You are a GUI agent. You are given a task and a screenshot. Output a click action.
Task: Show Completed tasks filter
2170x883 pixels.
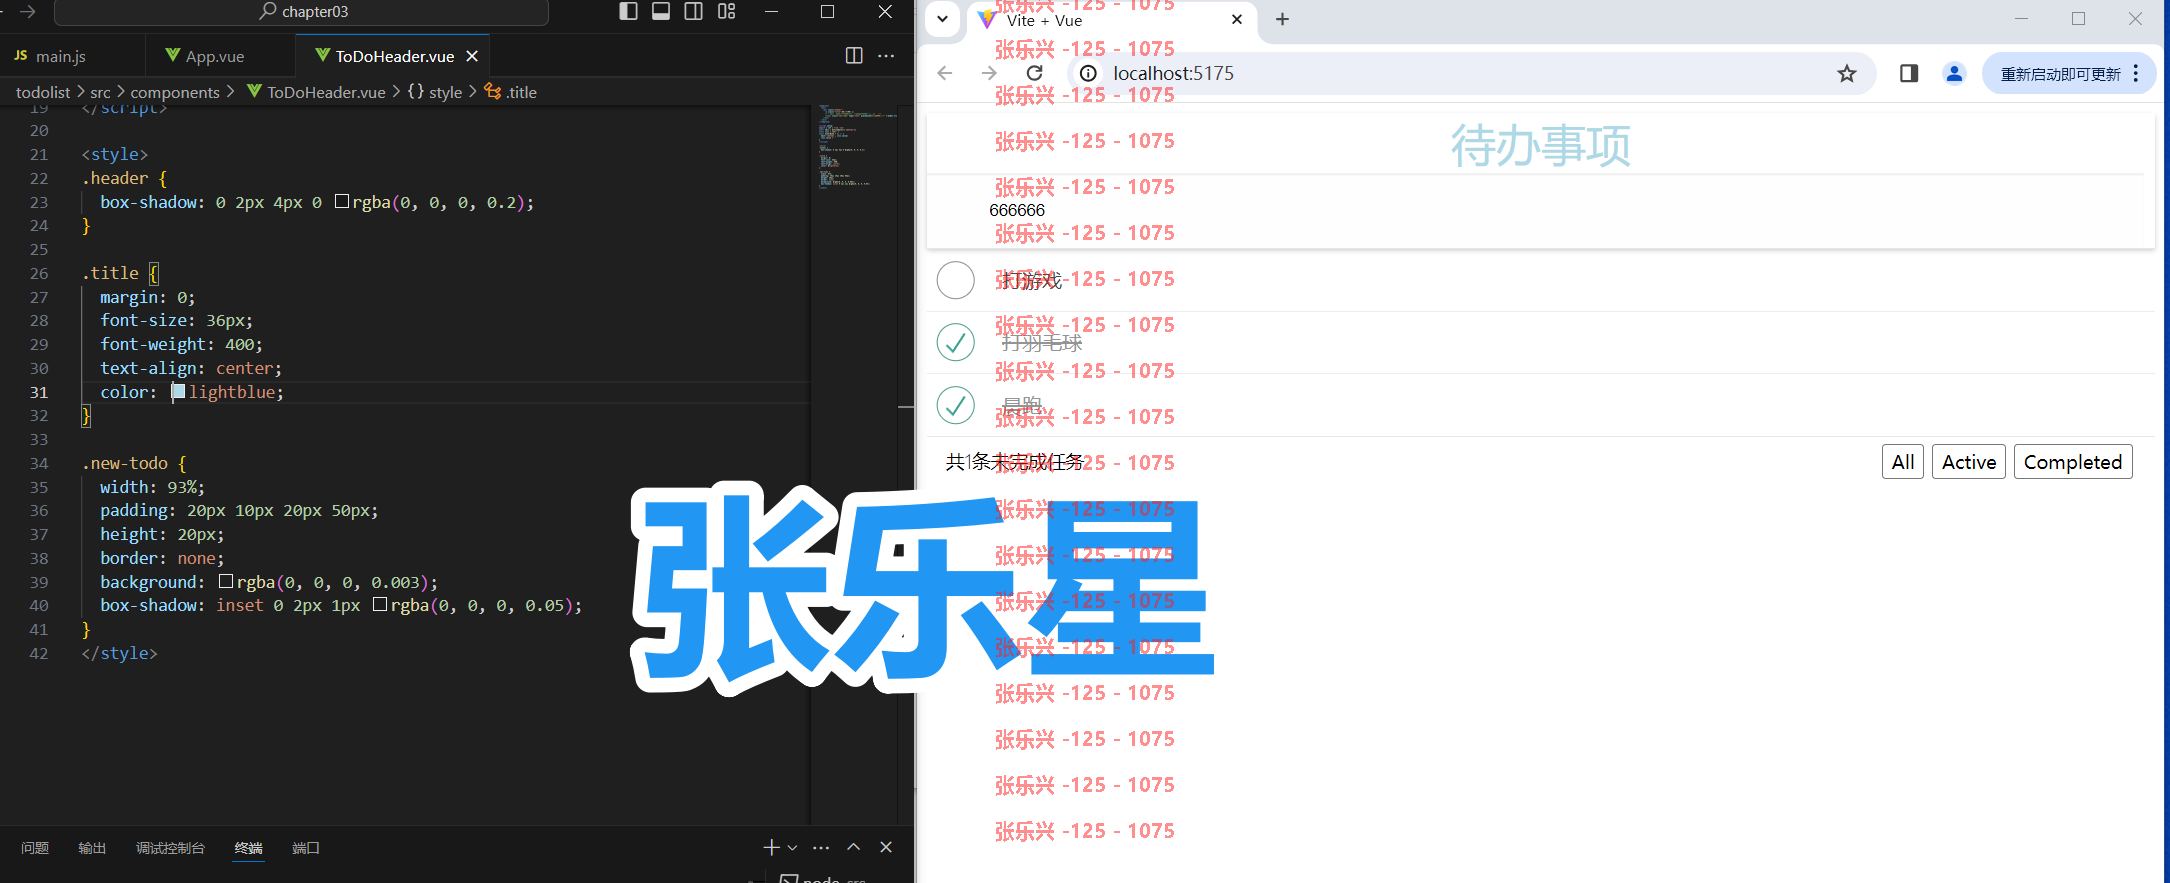pos(2073,462)
